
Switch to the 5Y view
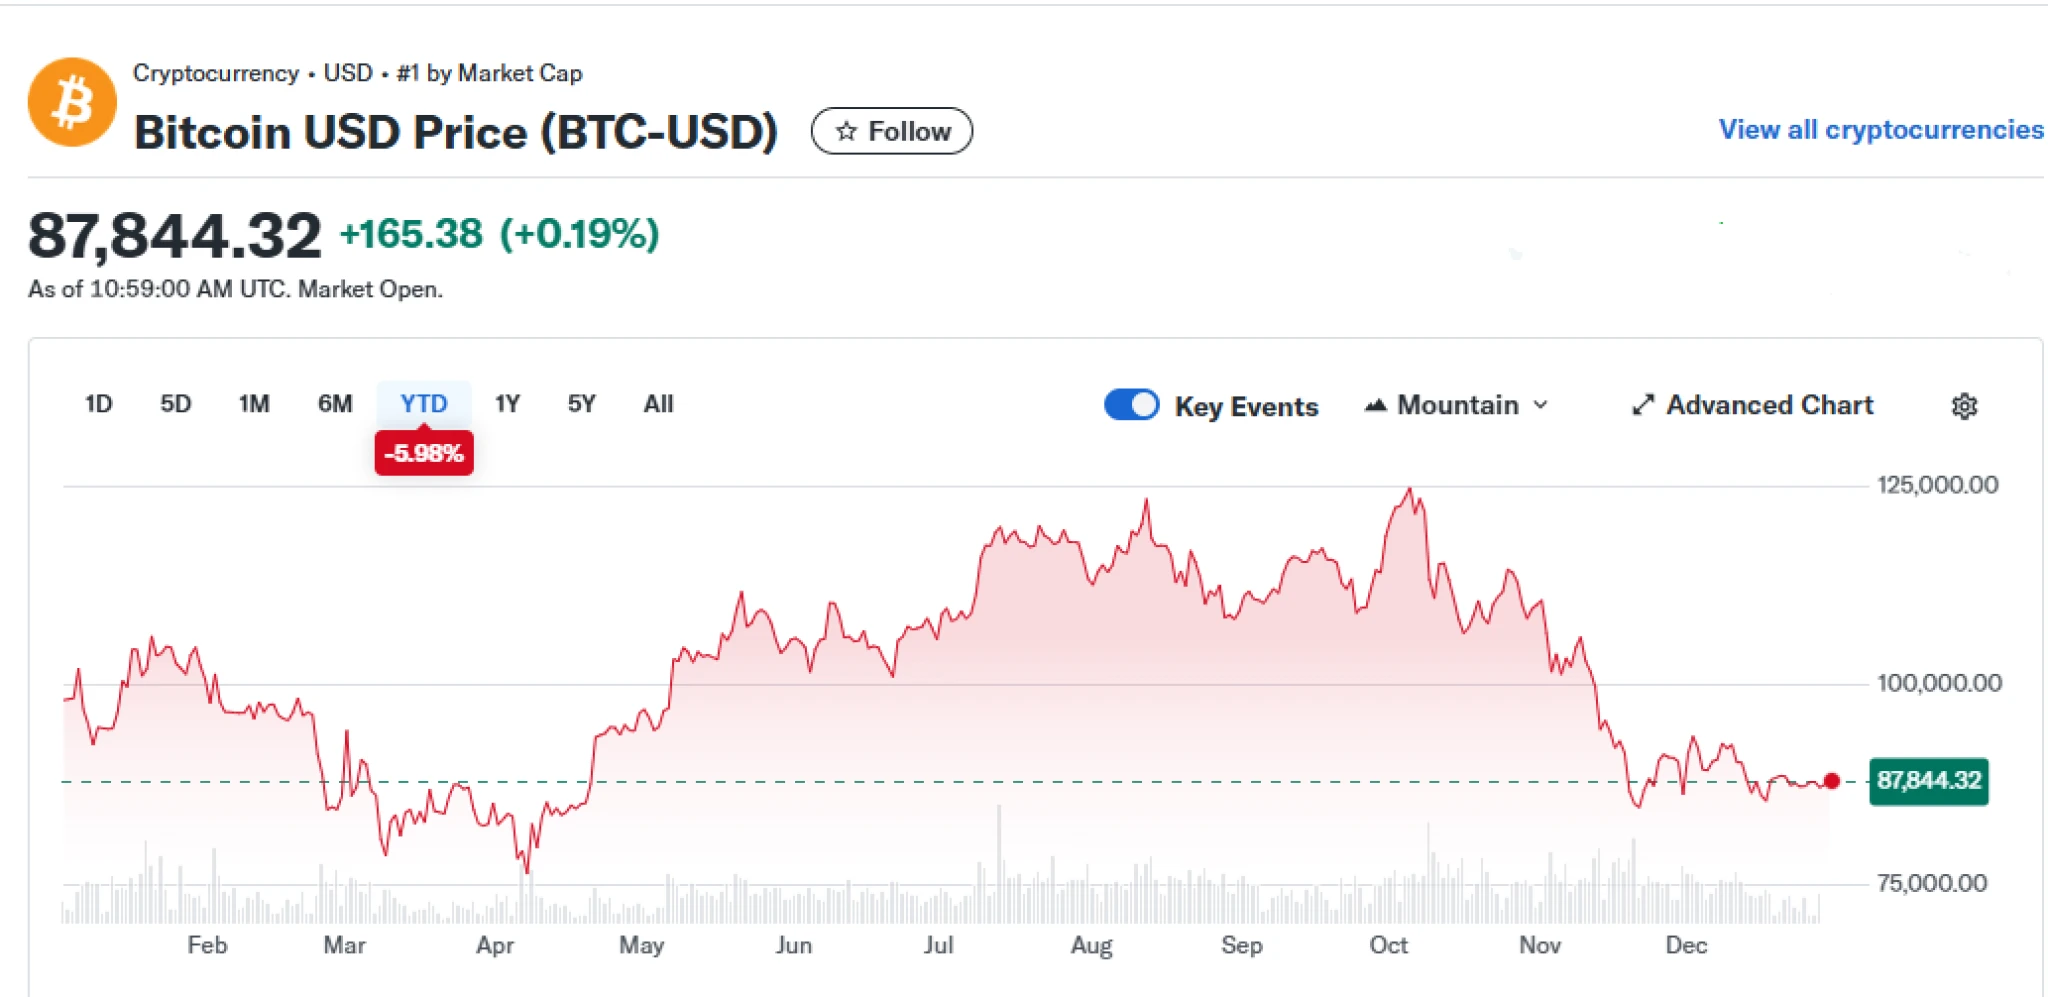(x=582, y=404)
